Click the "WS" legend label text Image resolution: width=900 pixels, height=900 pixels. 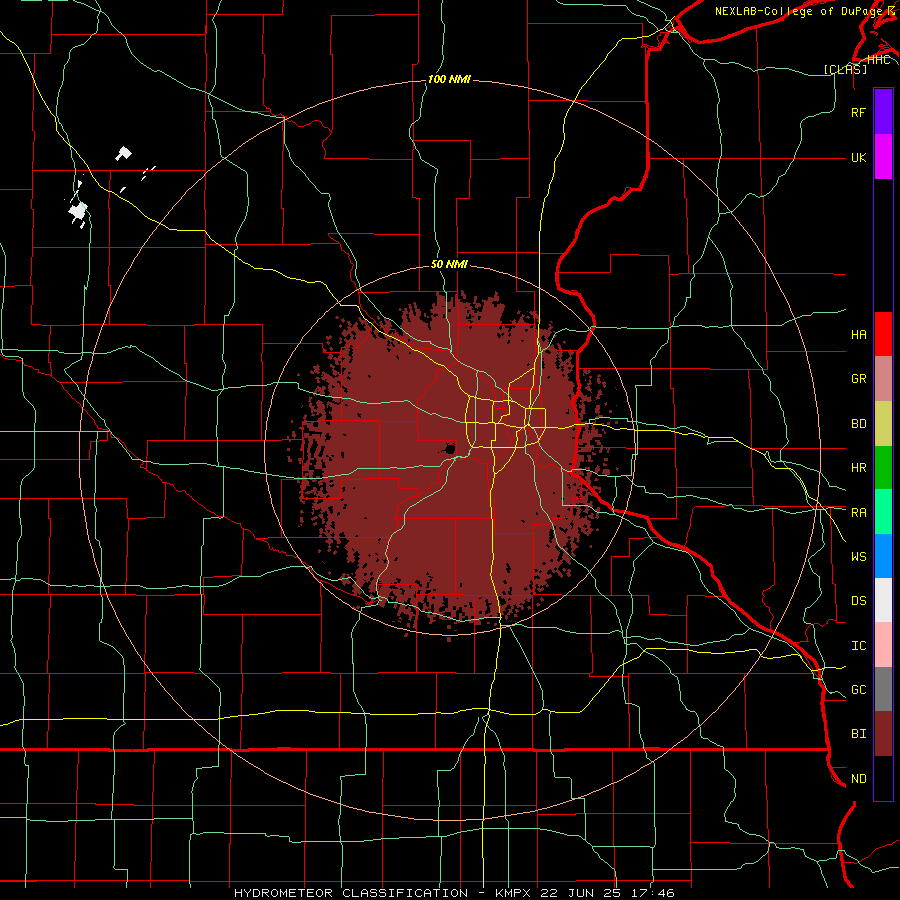[x=858, y=556]
